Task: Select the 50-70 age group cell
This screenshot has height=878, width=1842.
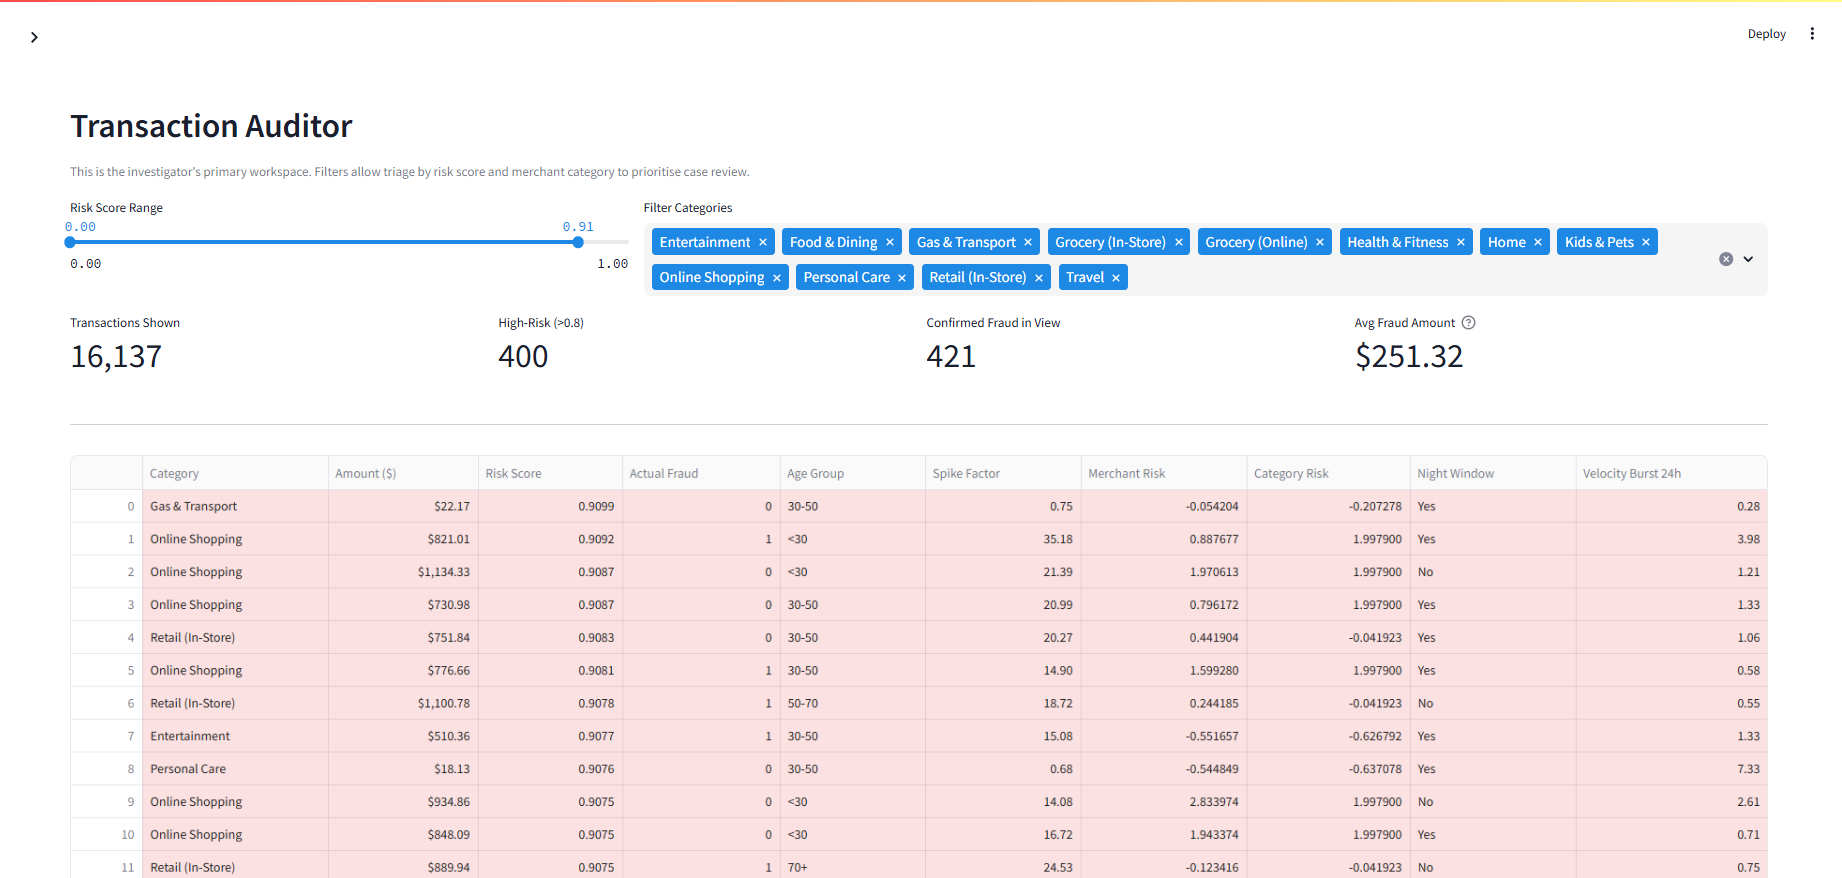Action: pos(853,703)
